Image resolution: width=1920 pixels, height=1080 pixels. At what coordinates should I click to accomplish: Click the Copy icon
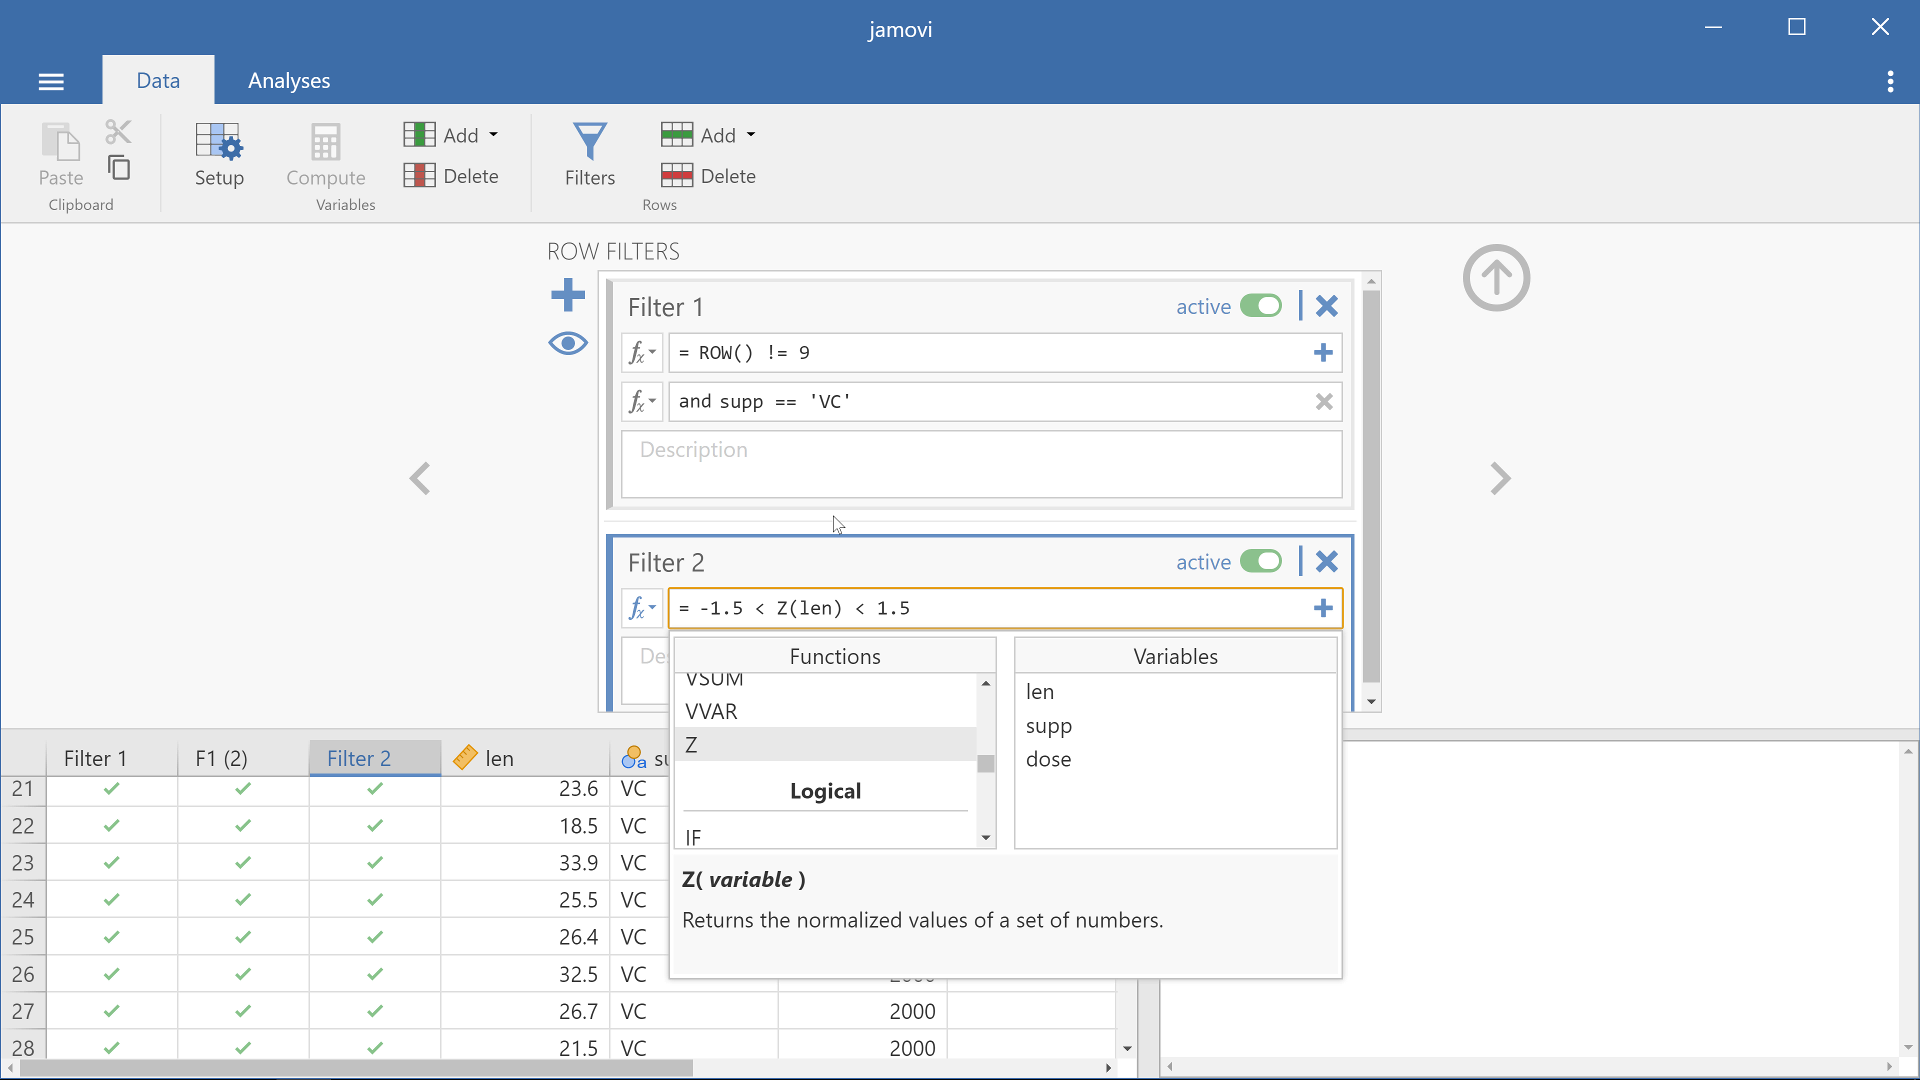pyautogui.click(x=118, y=168)
